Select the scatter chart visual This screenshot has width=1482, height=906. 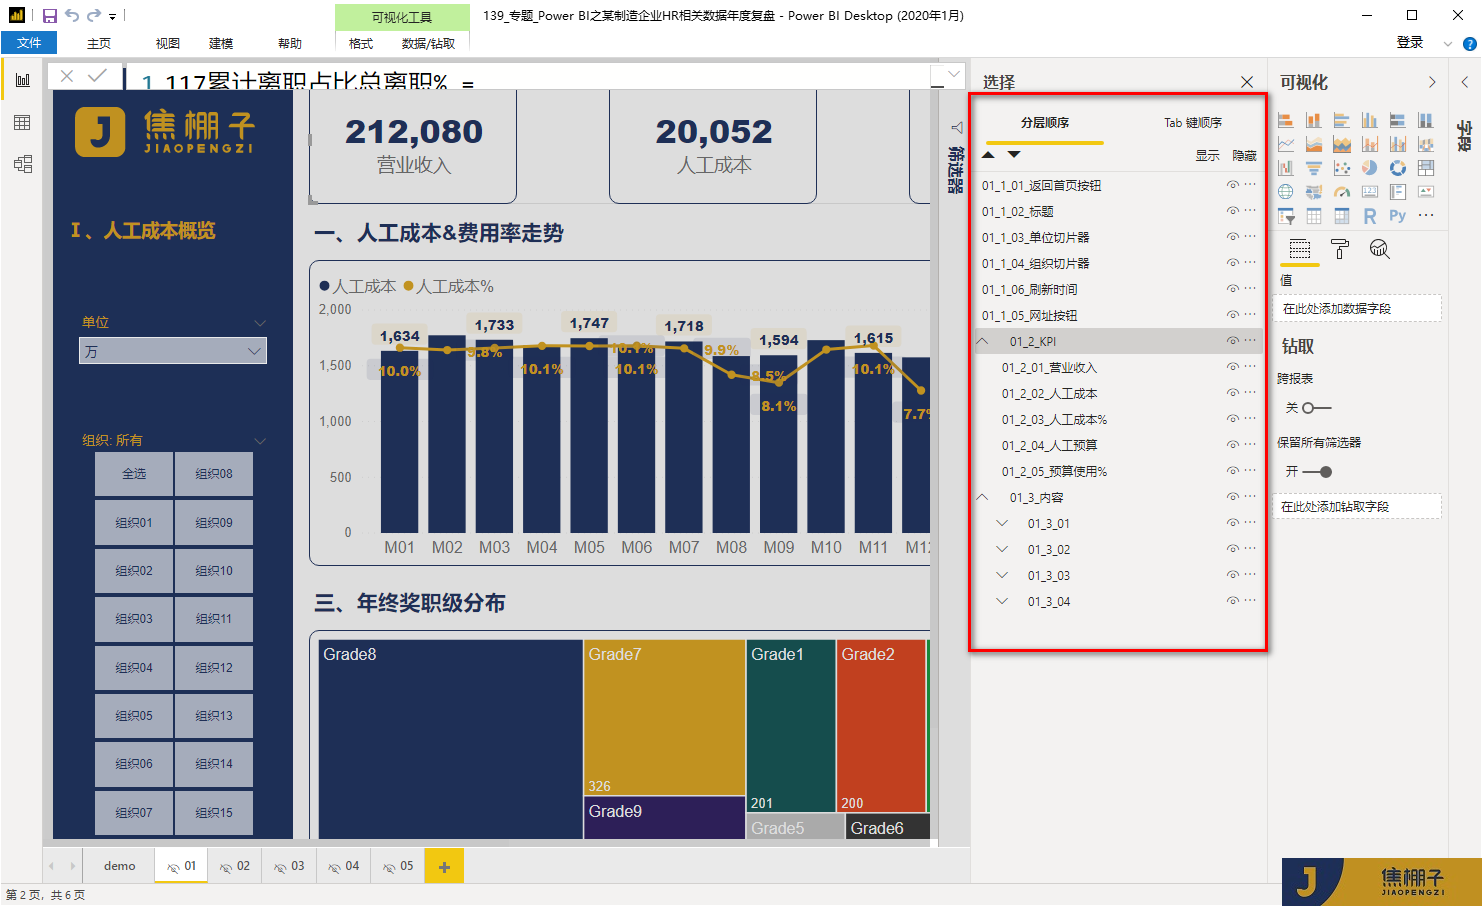(x=1342, y=168)
